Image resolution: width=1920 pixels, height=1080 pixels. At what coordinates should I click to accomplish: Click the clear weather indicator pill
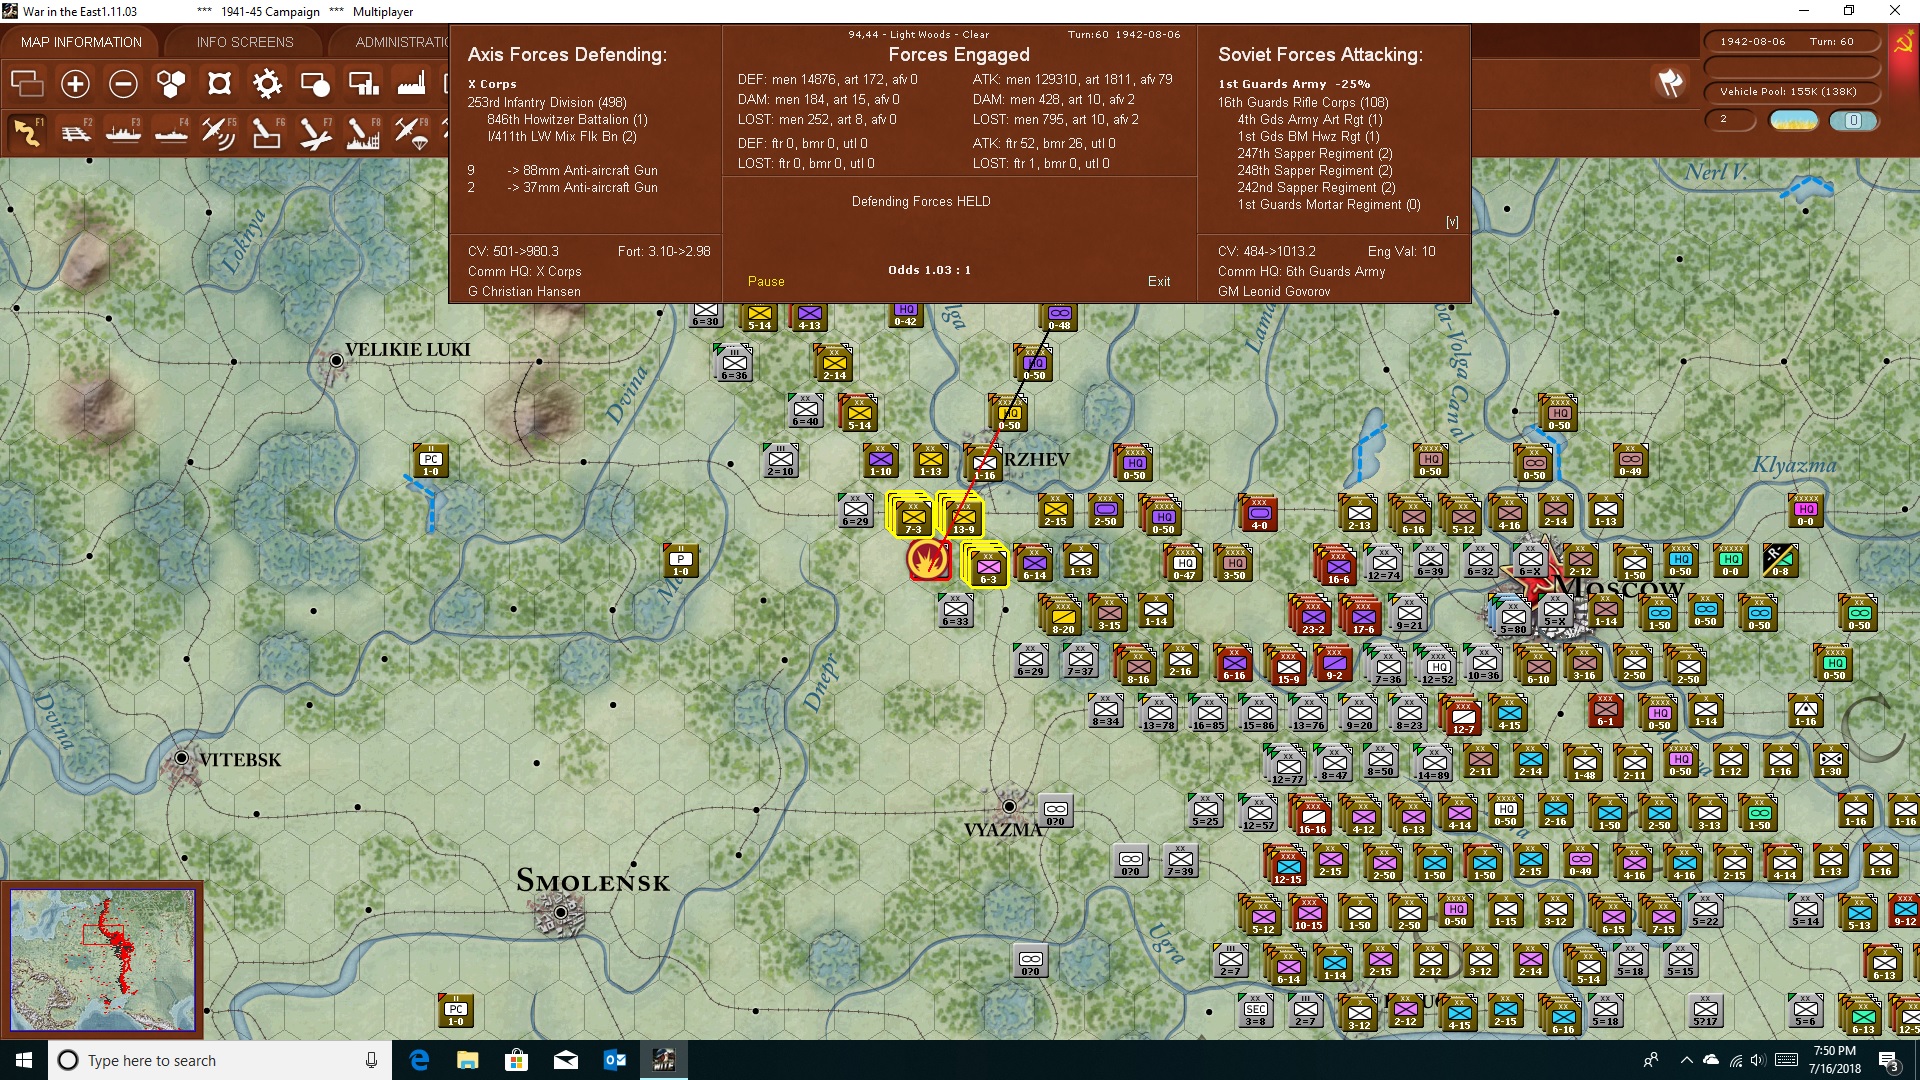pyautogui.click(x=1794, y=120)
